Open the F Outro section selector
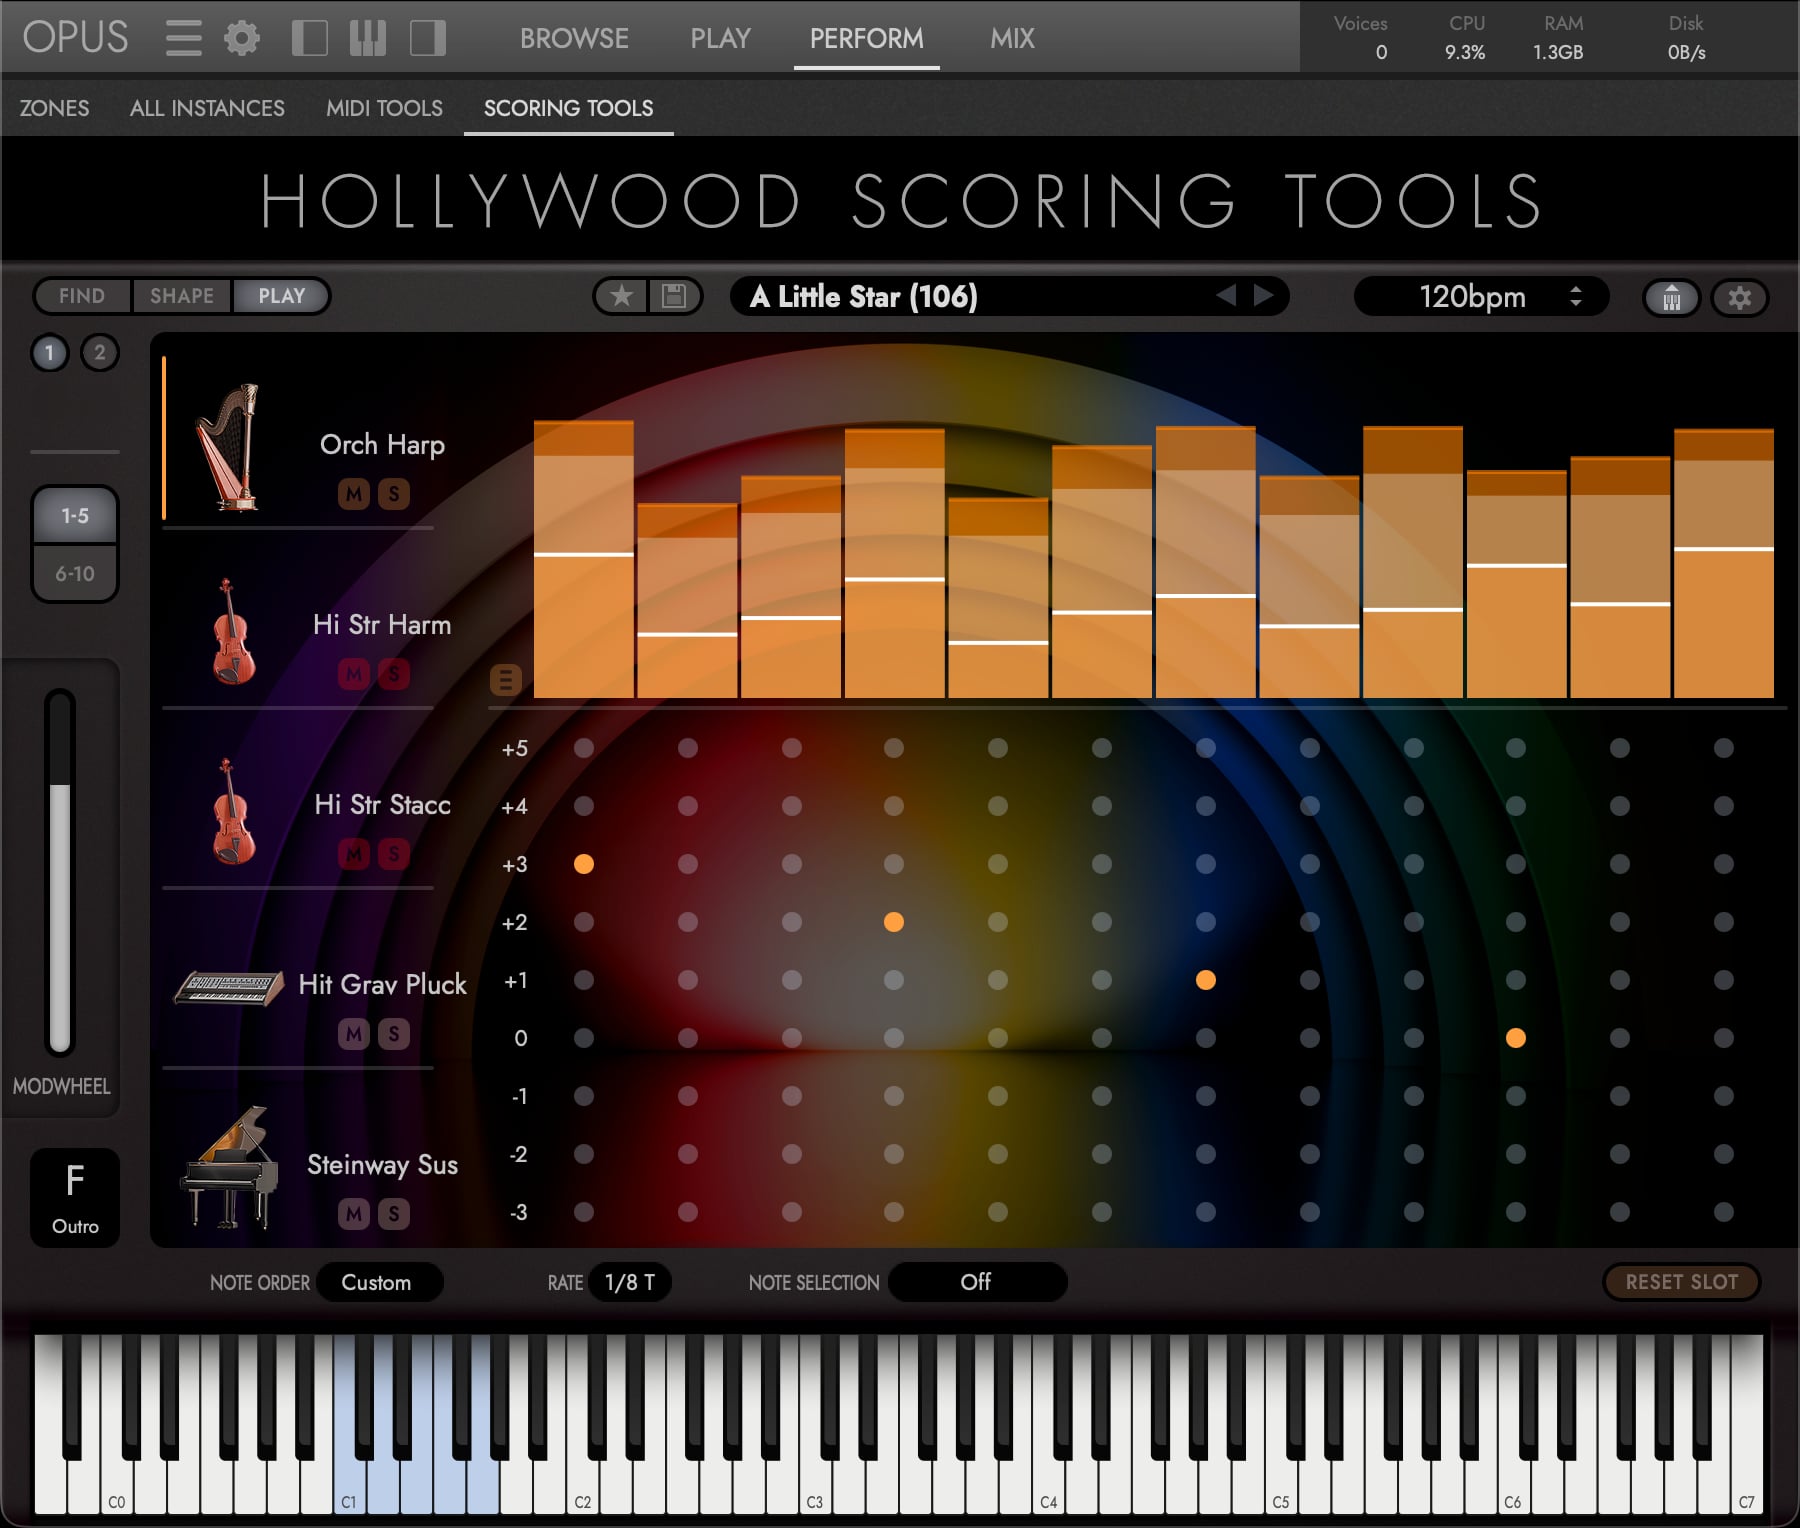1800x1528 pixels. pos(75,1198)
